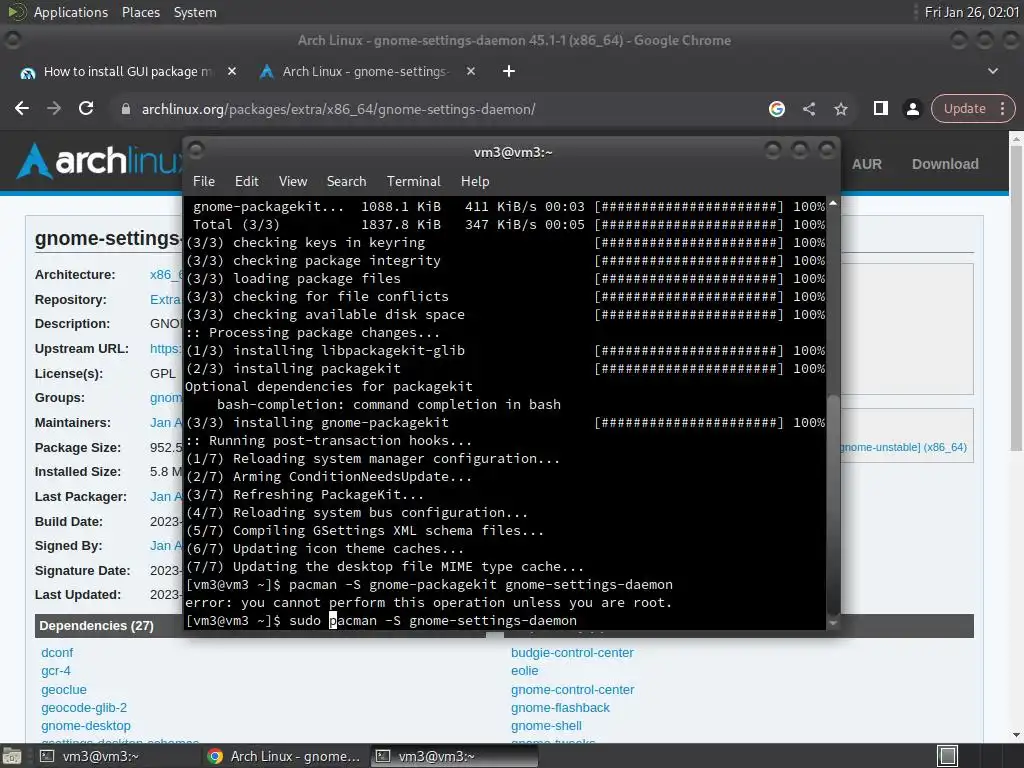This screenshot has width=1024, height=768.
Task: Click the clock Fri Jan 26
Action: coord(971,12)
